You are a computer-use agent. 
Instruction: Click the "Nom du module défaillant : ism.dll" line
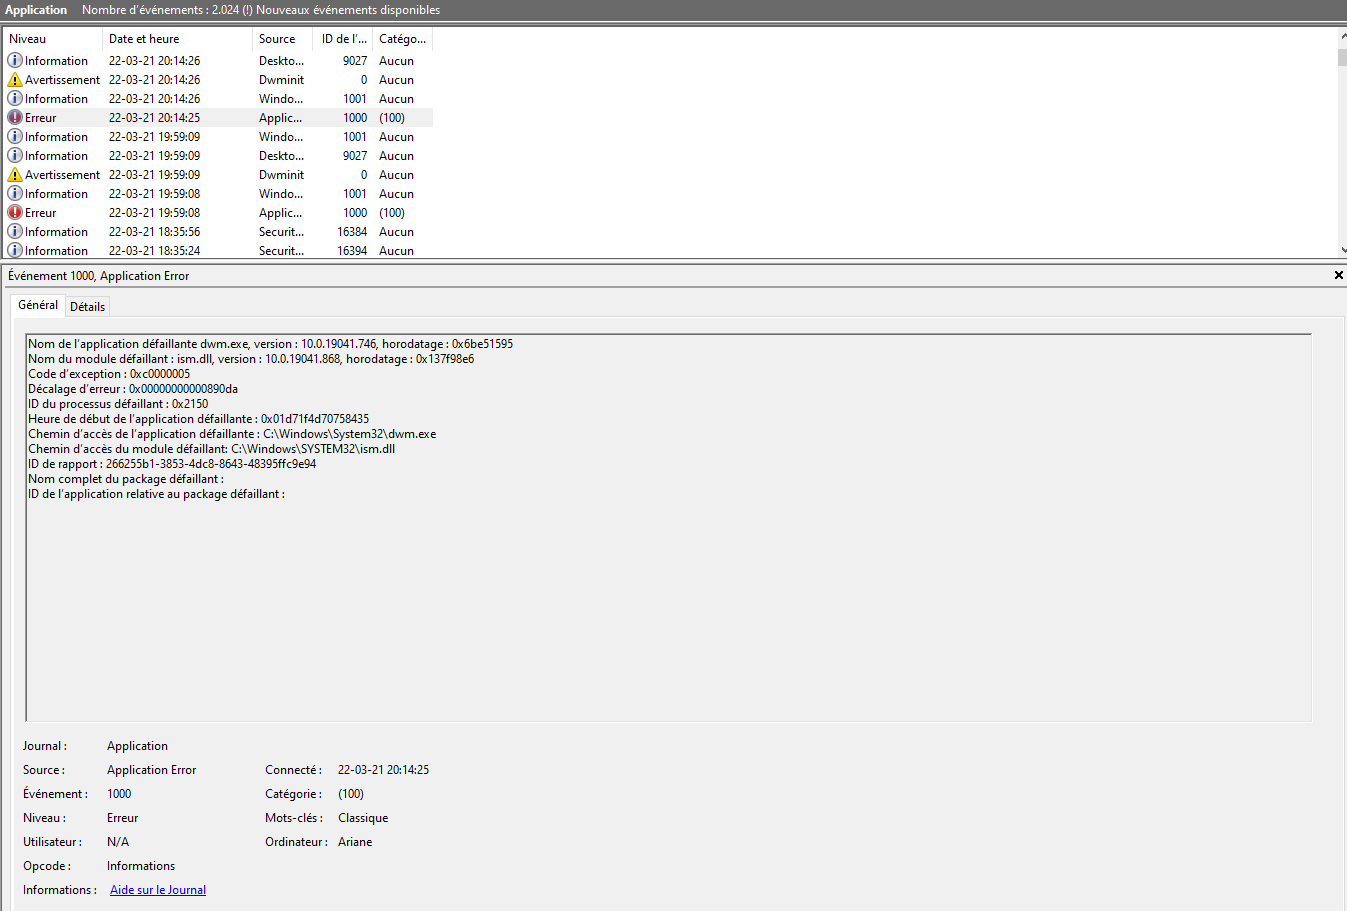click(251, 359)
